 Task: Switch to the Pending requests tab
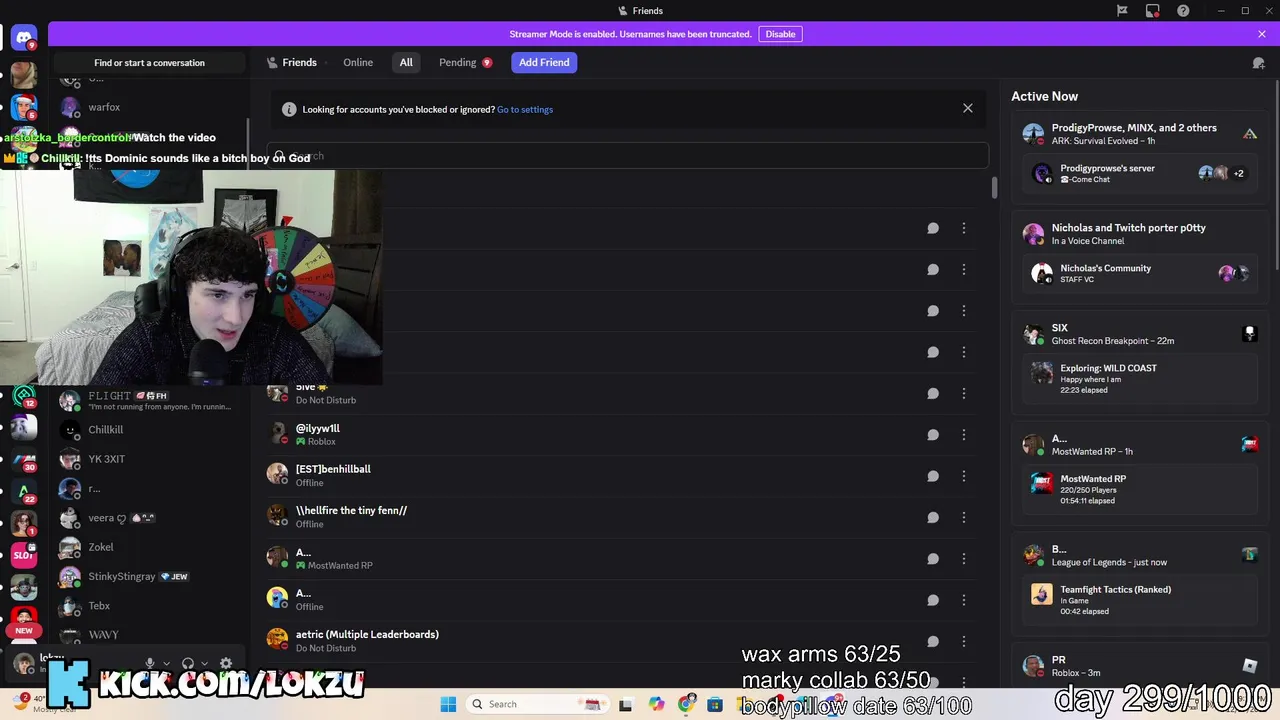click(x=465, y=62)
